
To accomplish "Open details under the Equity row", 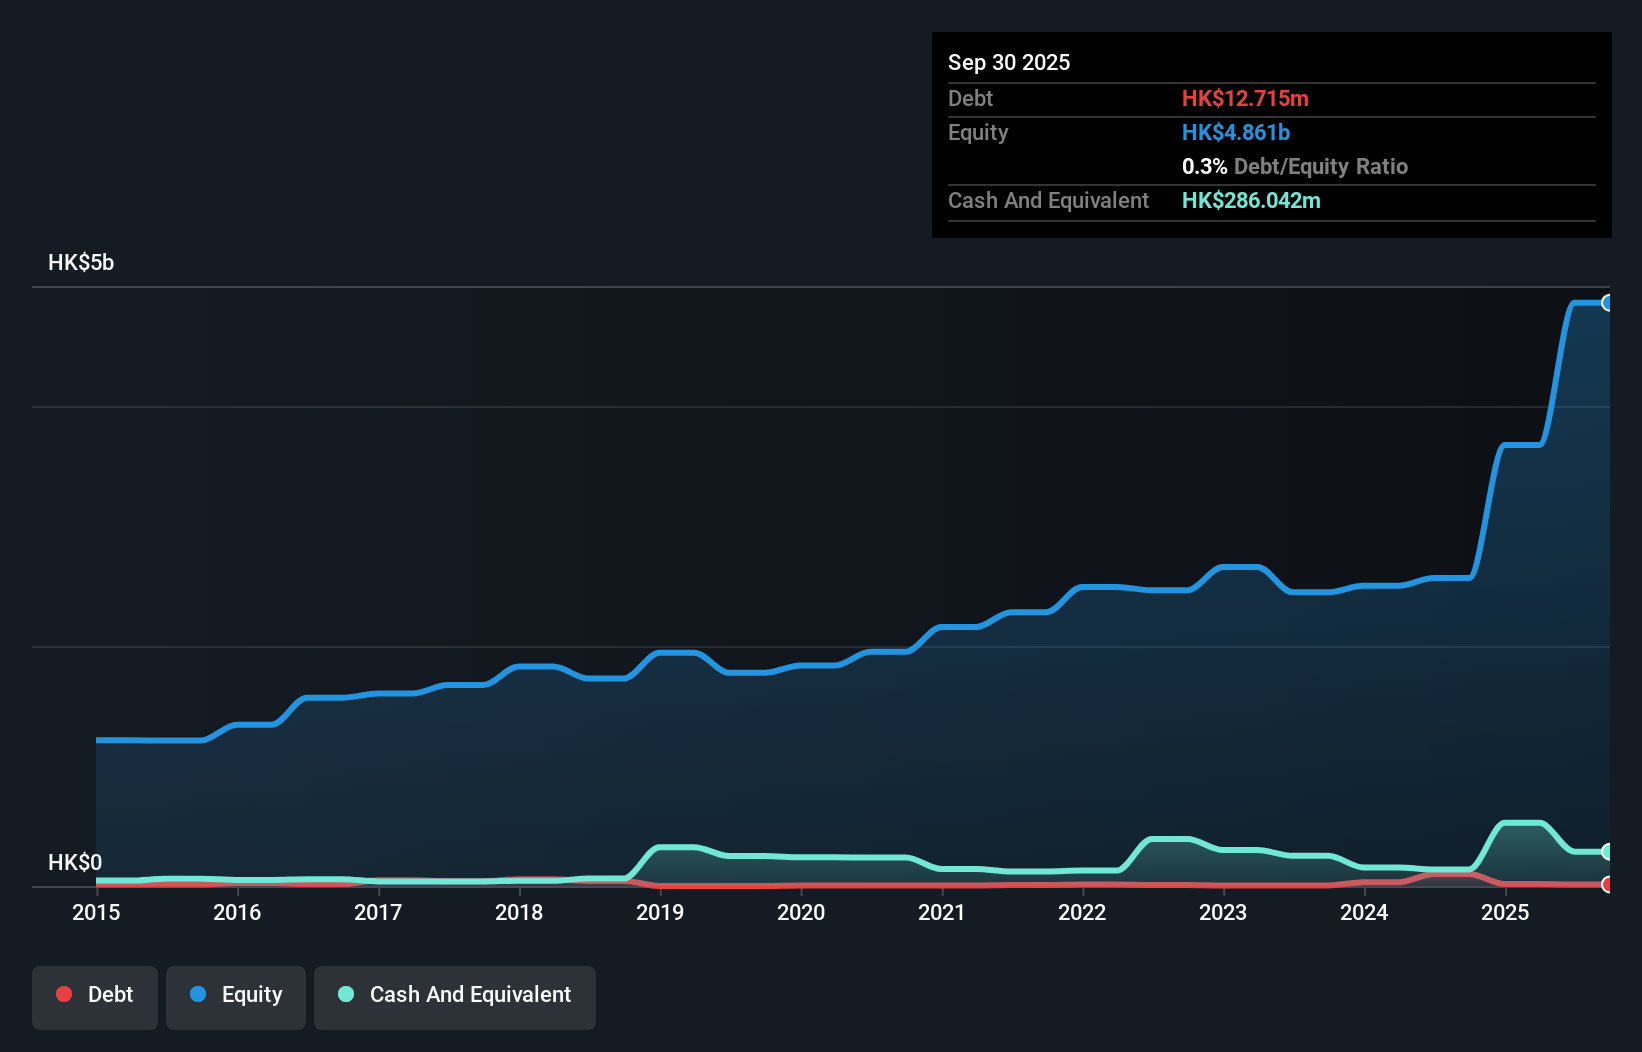I will pyautogui.click(x=977, y=132).
